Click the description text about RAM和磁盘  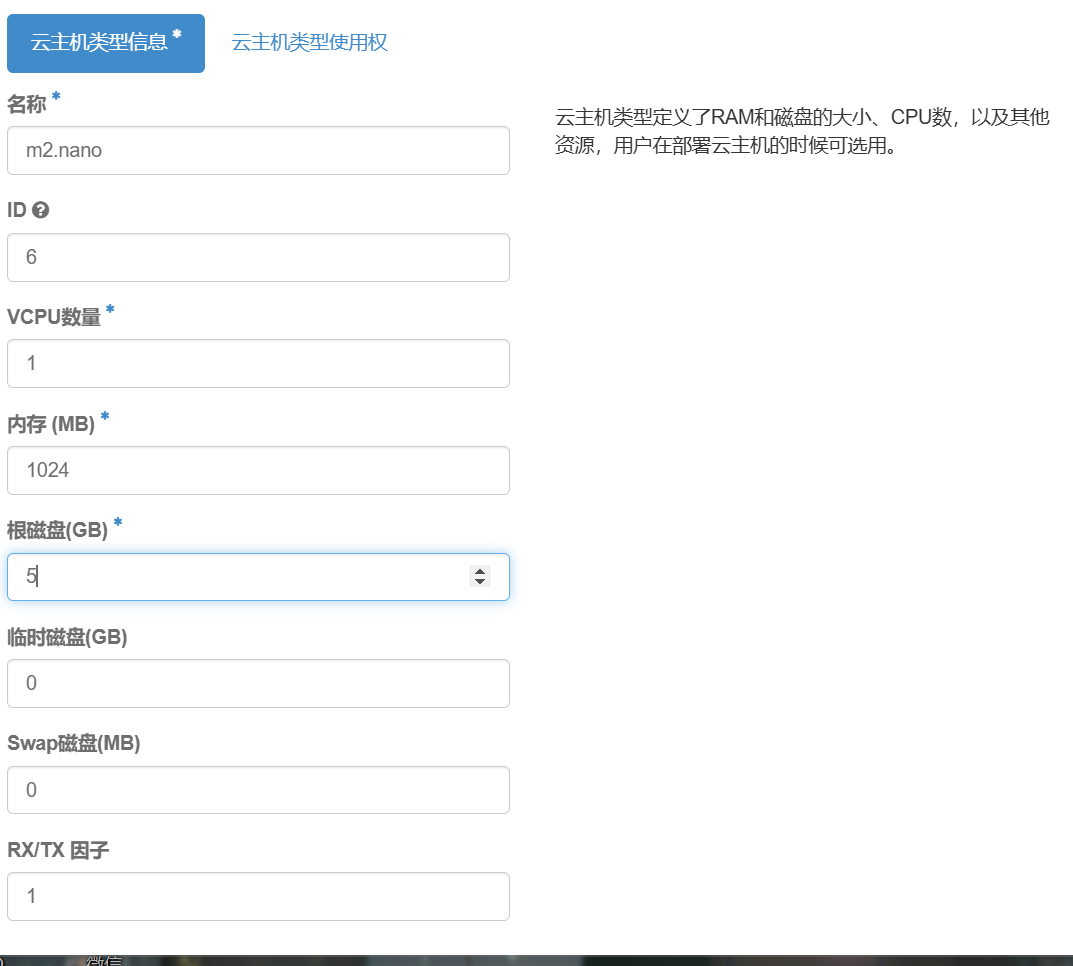[x=801, y=131]
